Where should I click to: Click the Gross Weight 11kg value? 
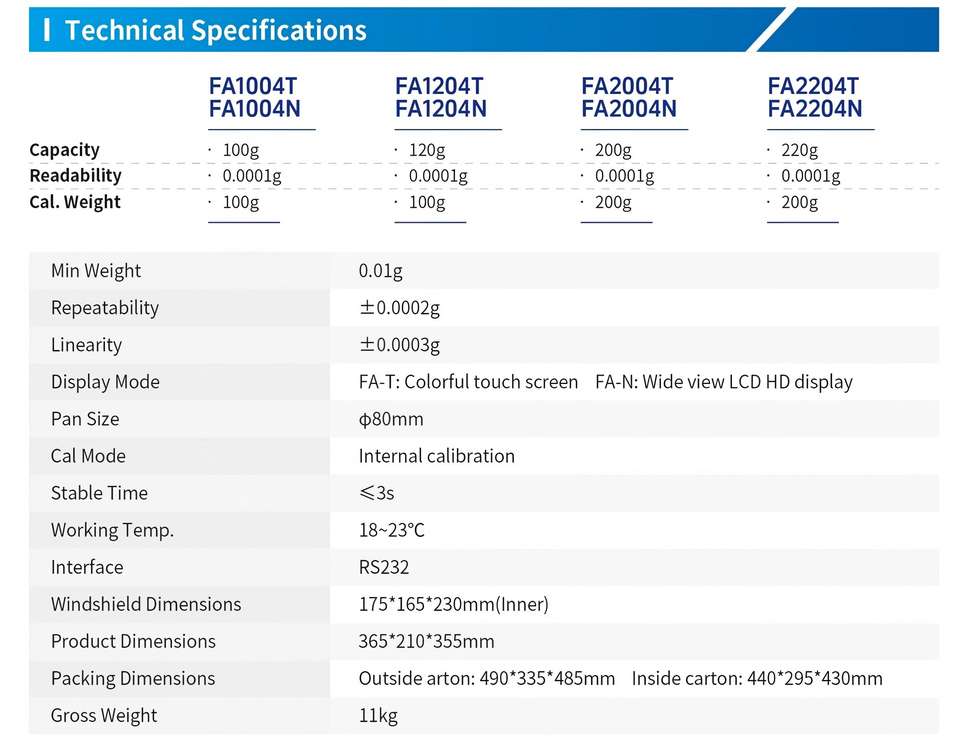click(378, 716)
